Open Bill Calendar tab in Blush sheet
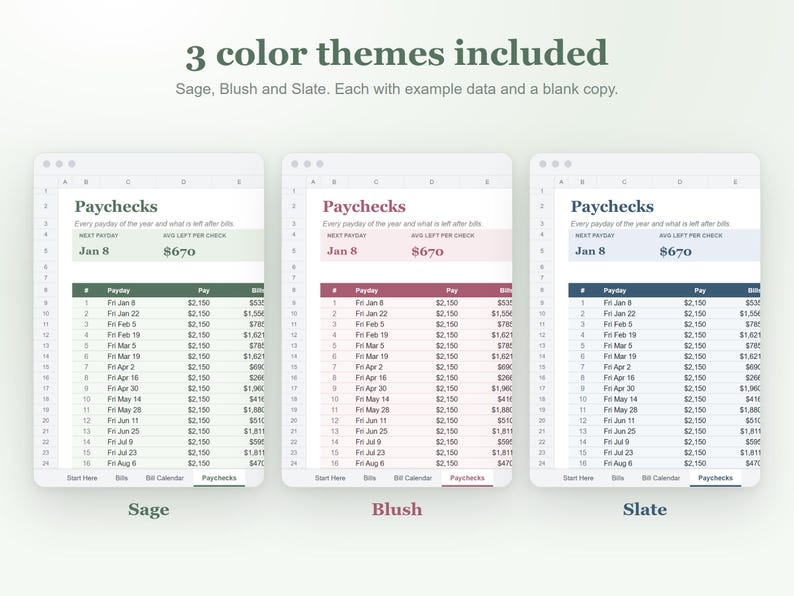Image resolution: width=794 pixels, height=596 pixels. [413, 478]
